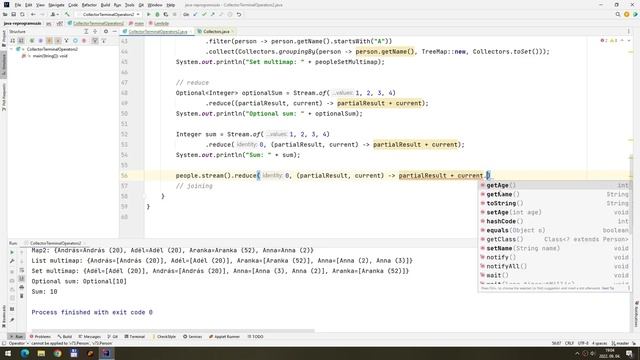640x360 pixels.
Task: Click the Lambda breadcrumb
Action: pos(159,23)
